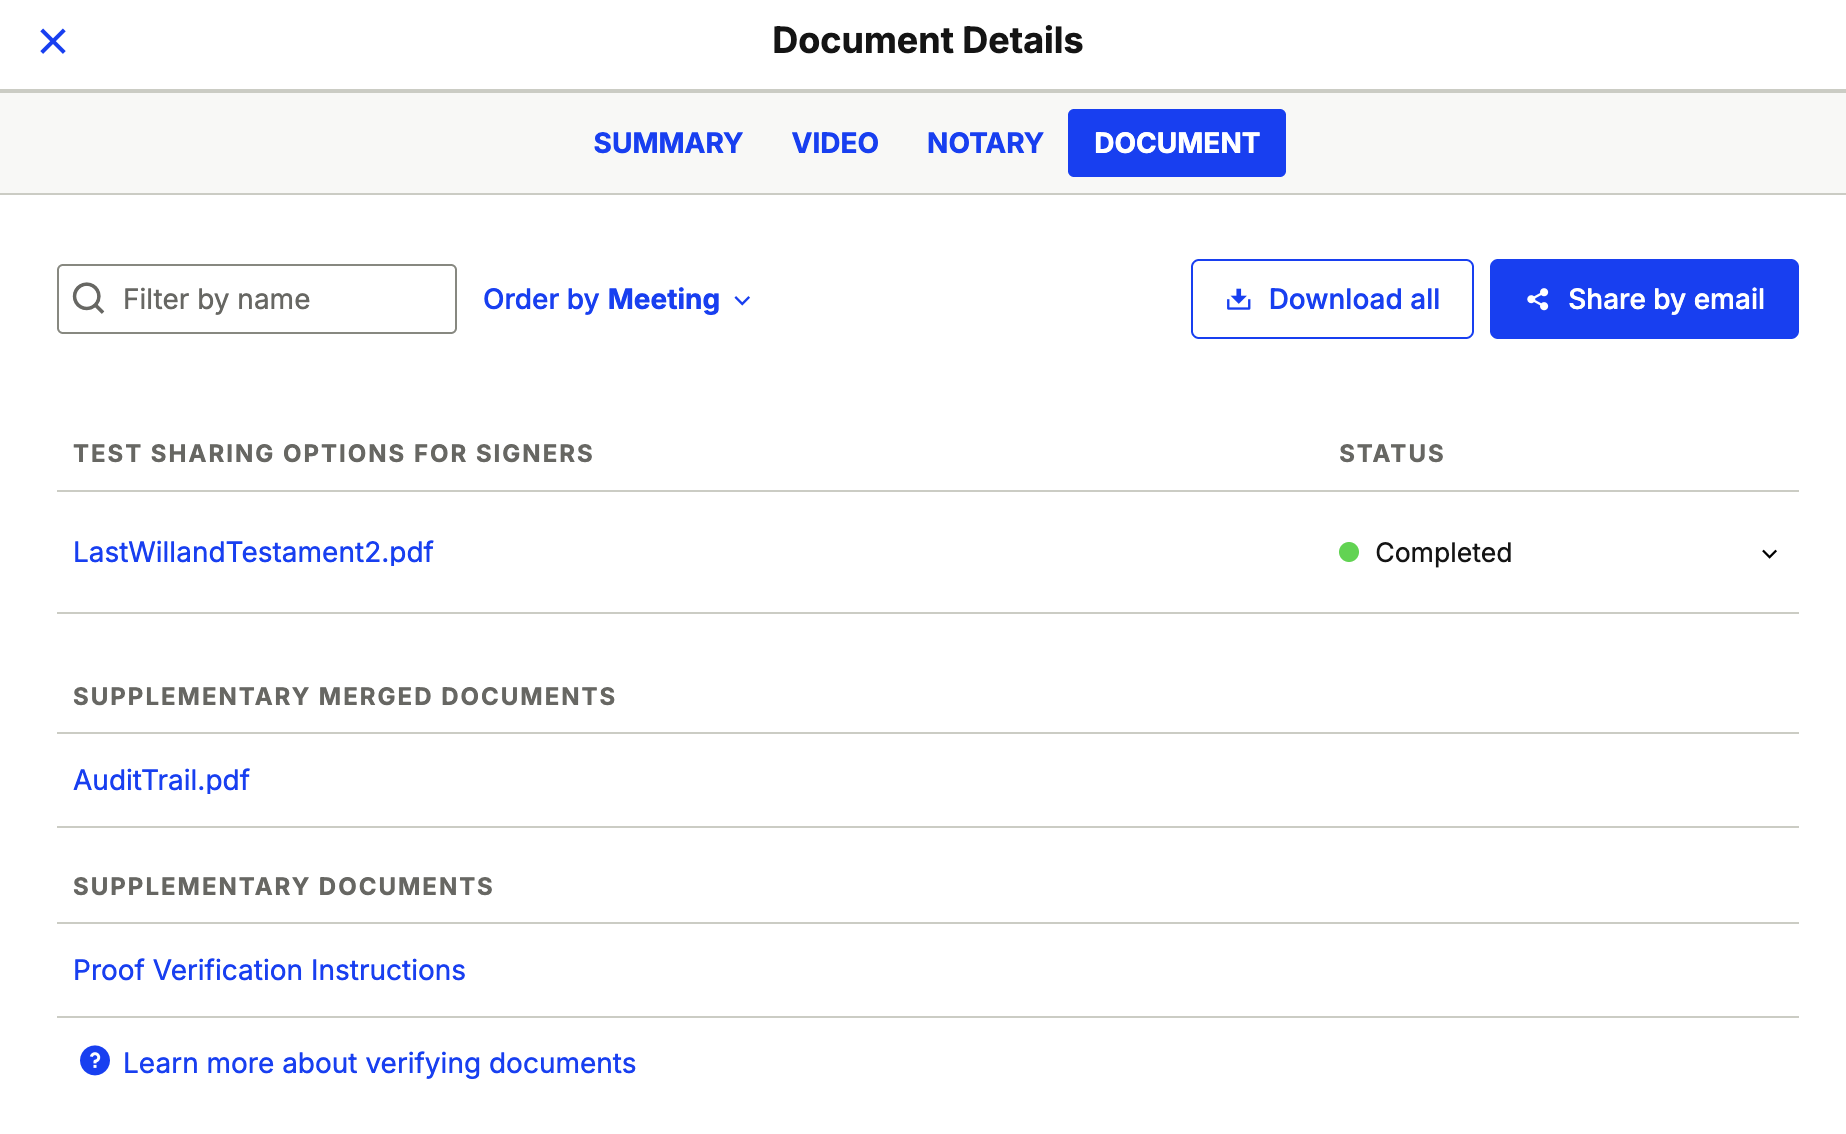This screenshot has height=1134, width=1846.
Task: Expand the LastWillandTestament2.pdf row chevron
Action: [x=1769, y=553]
